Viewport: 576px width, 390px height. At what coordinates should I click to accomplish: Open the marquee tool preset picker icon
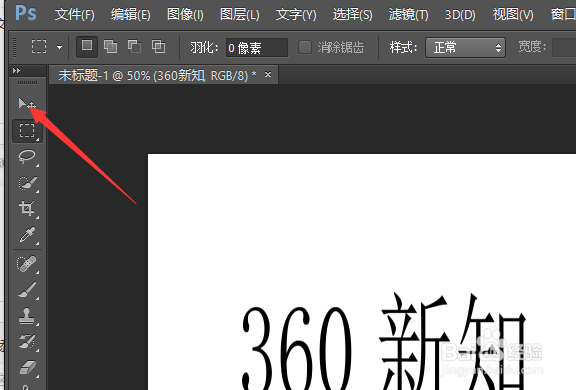coord(39,47)
